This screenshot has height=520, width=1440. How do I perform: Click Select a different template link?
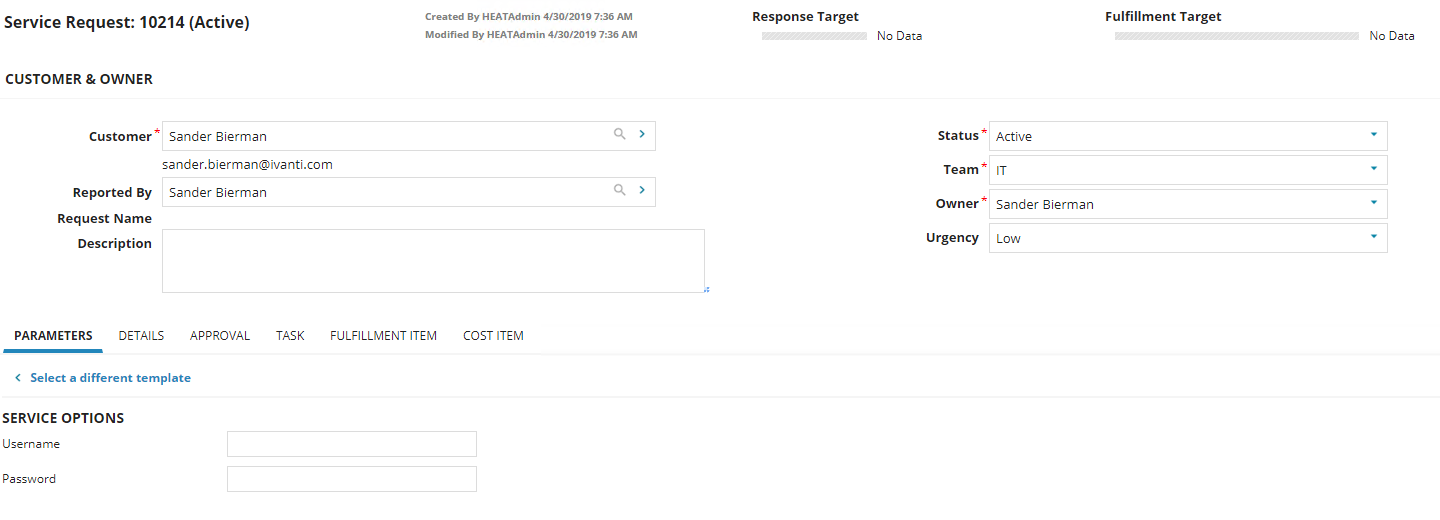[110, 378]
